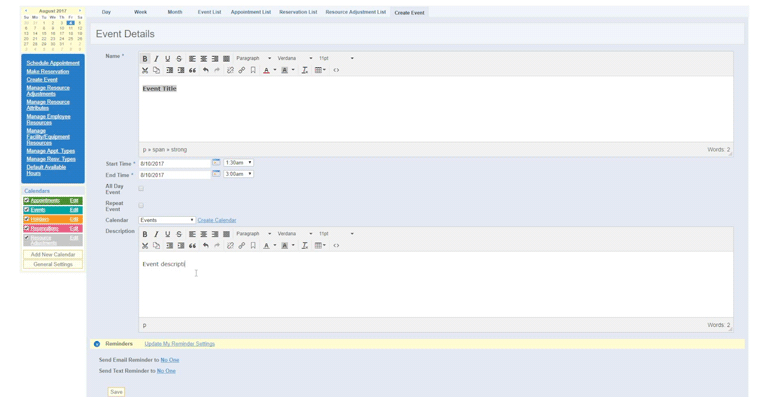
Task: Open the 11pt font size dropdown in Name editor
Action: click(336, 59)
